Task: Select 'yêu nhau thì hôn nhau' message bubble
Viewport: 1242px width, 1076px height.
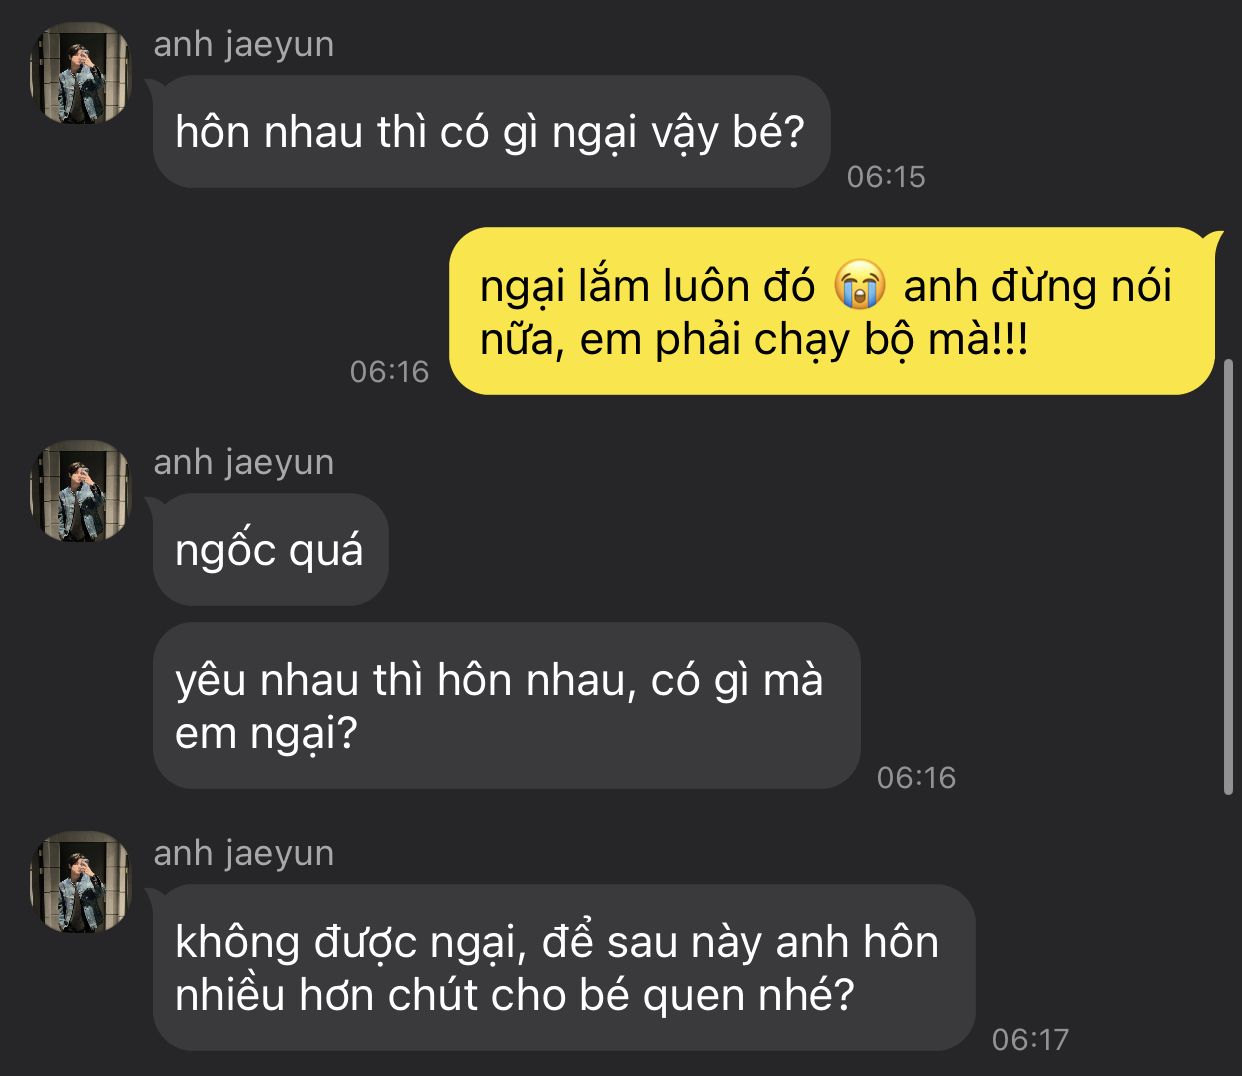Action: 506,706
